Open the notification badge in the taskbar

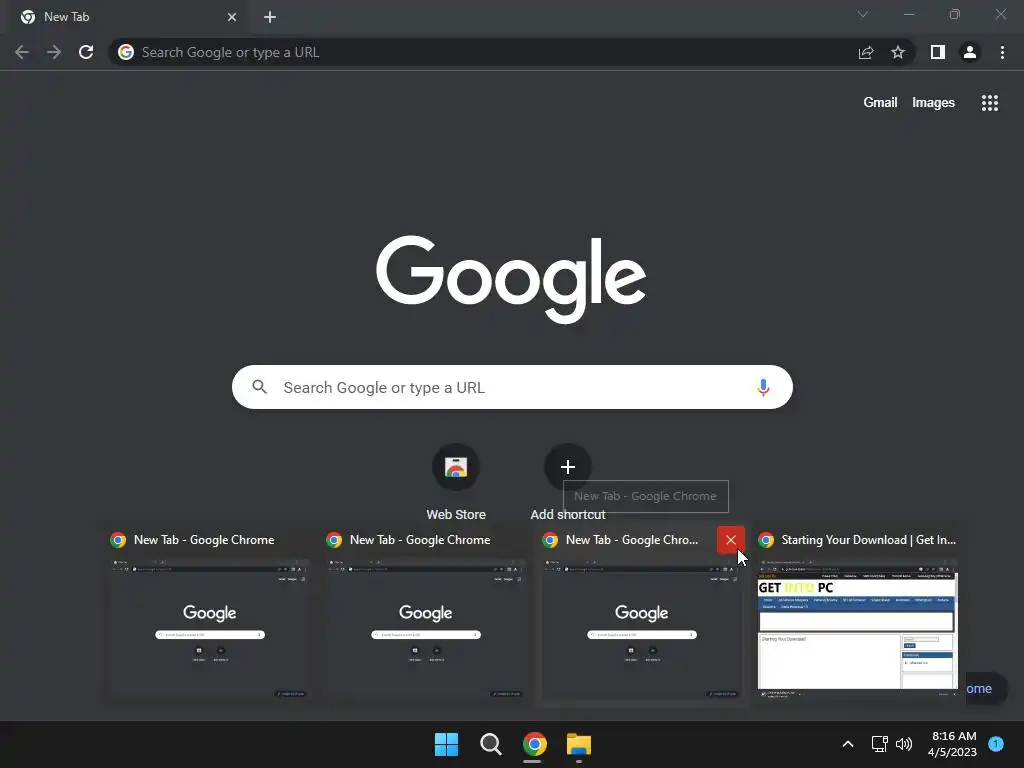[x=996, y=744]
